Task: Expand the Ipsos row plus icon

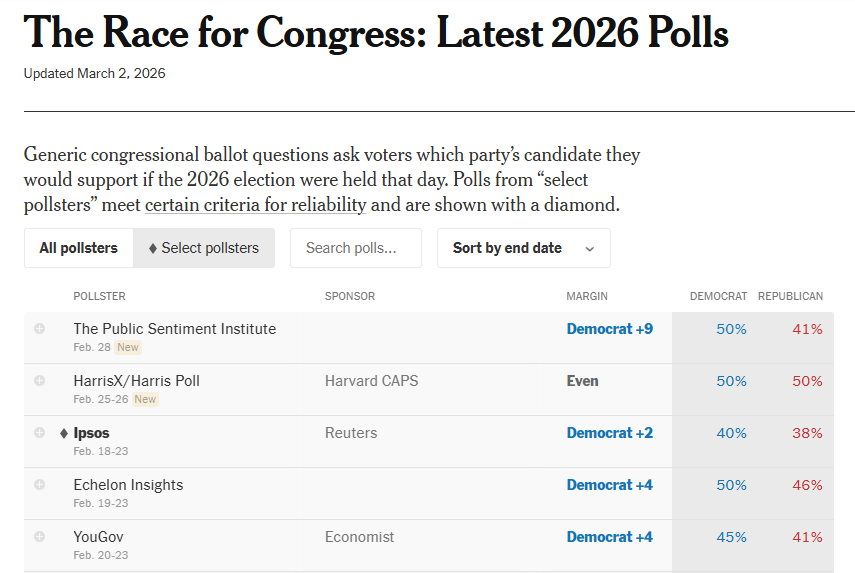Action: pos(39,432)
